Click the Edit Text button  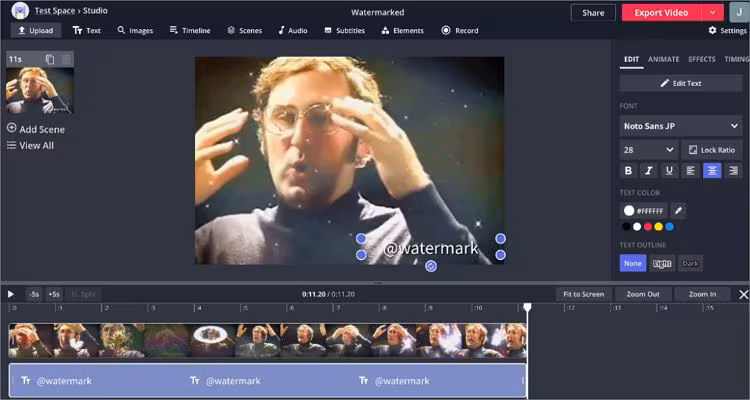click(681, 83)
